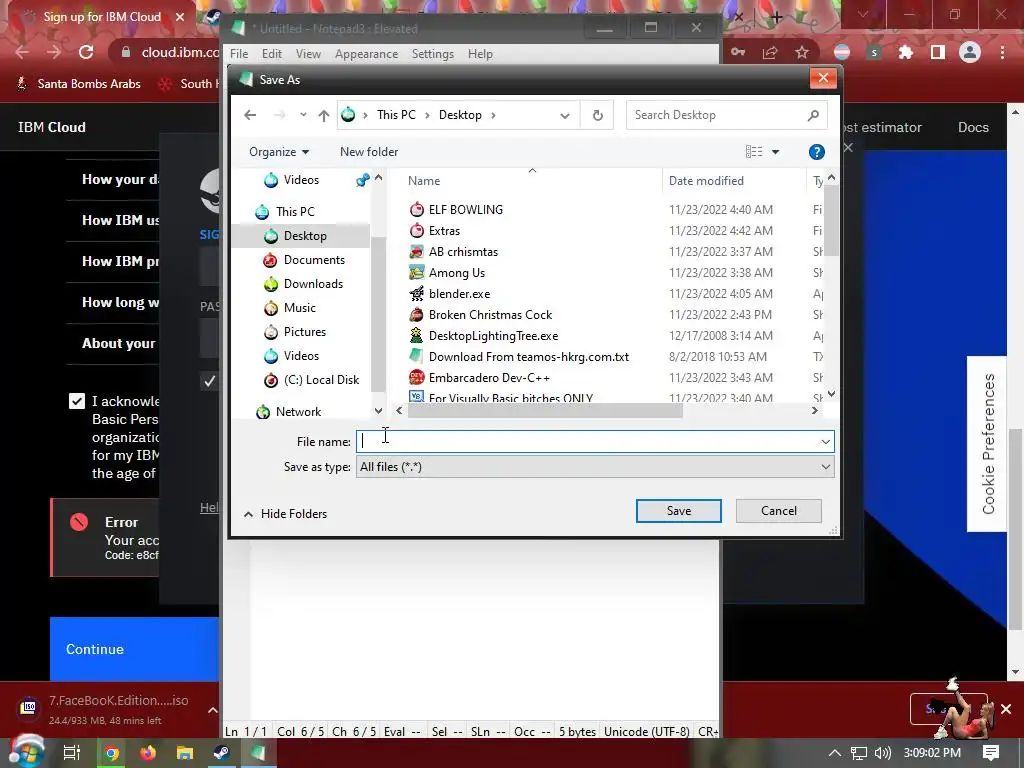Change the file list view layout

tap(754, 152)
